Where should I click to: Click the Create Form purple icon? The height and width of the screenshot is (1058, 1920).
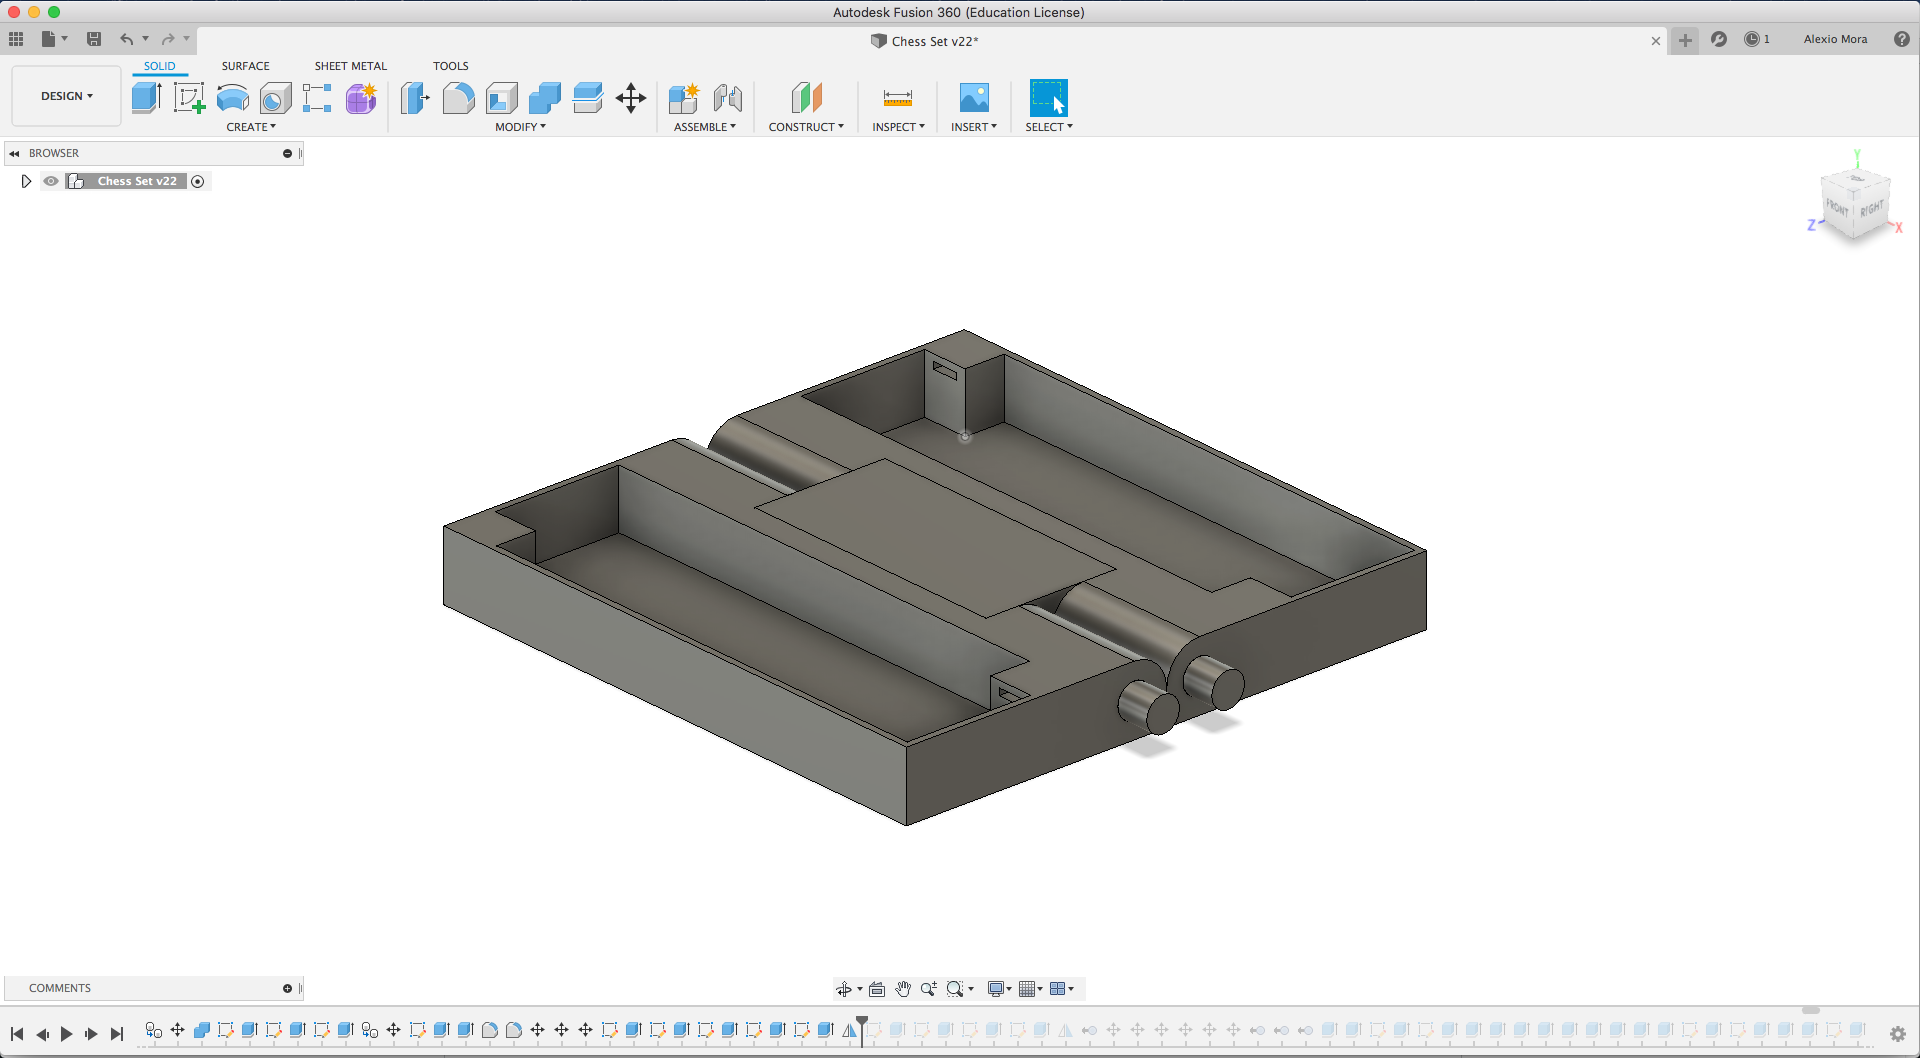click(x=361, y=98)
